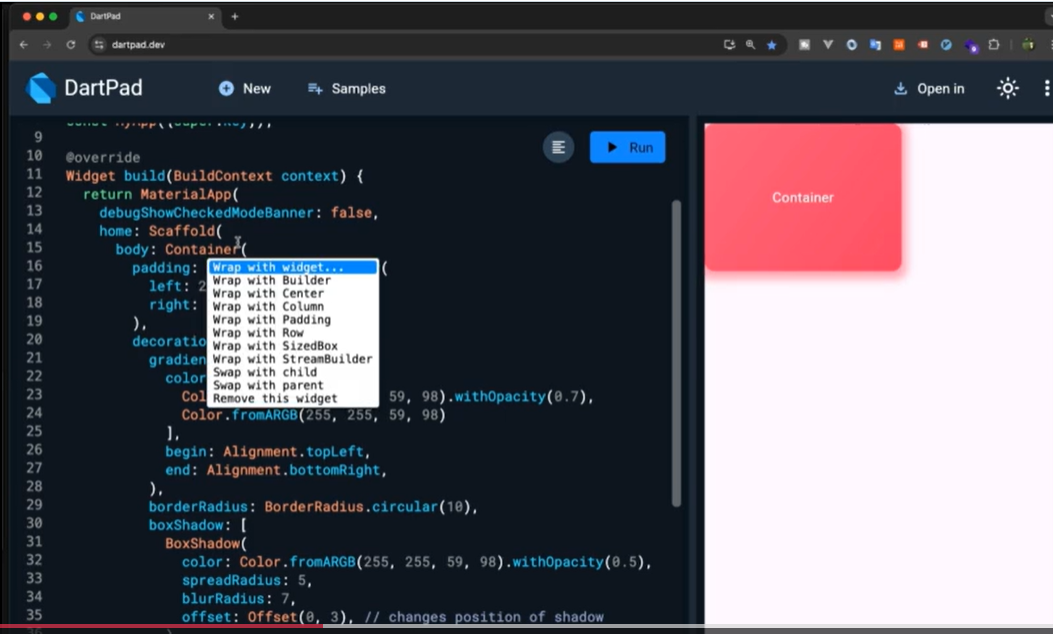The height and width of the screenshot is (634, 1053).
Task: Open site information icon in address bar
Action: [99, 44]
